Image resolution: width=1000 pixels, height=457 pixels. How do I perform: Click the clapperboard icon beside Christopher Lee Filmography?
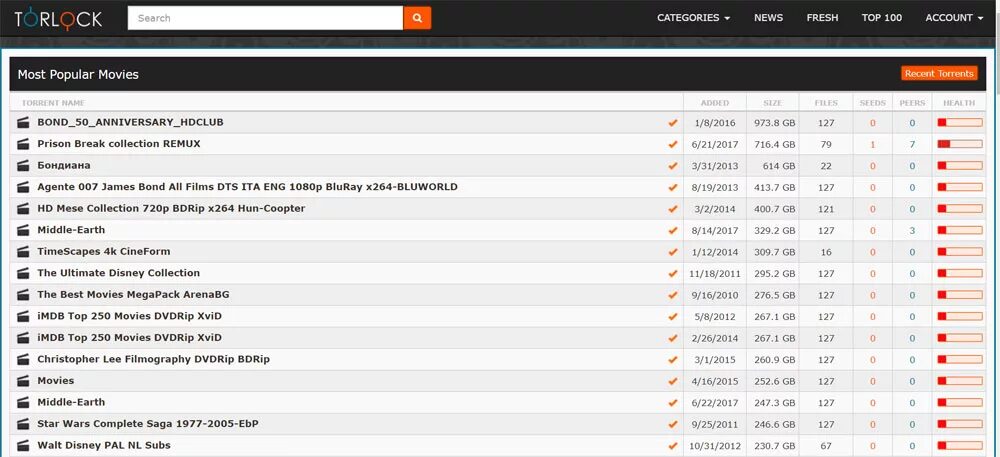point(24,359)
